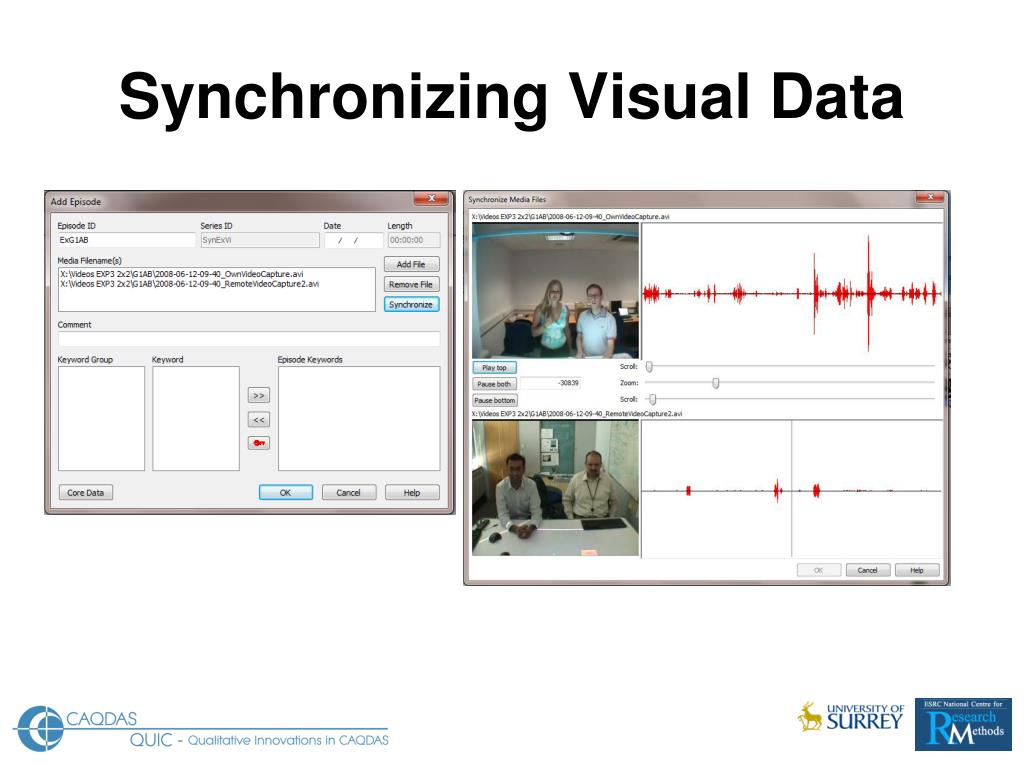Cancel the Add Episode dialog
The height and width of the screenshot is (768, 1024).
(x=349, y=492)
